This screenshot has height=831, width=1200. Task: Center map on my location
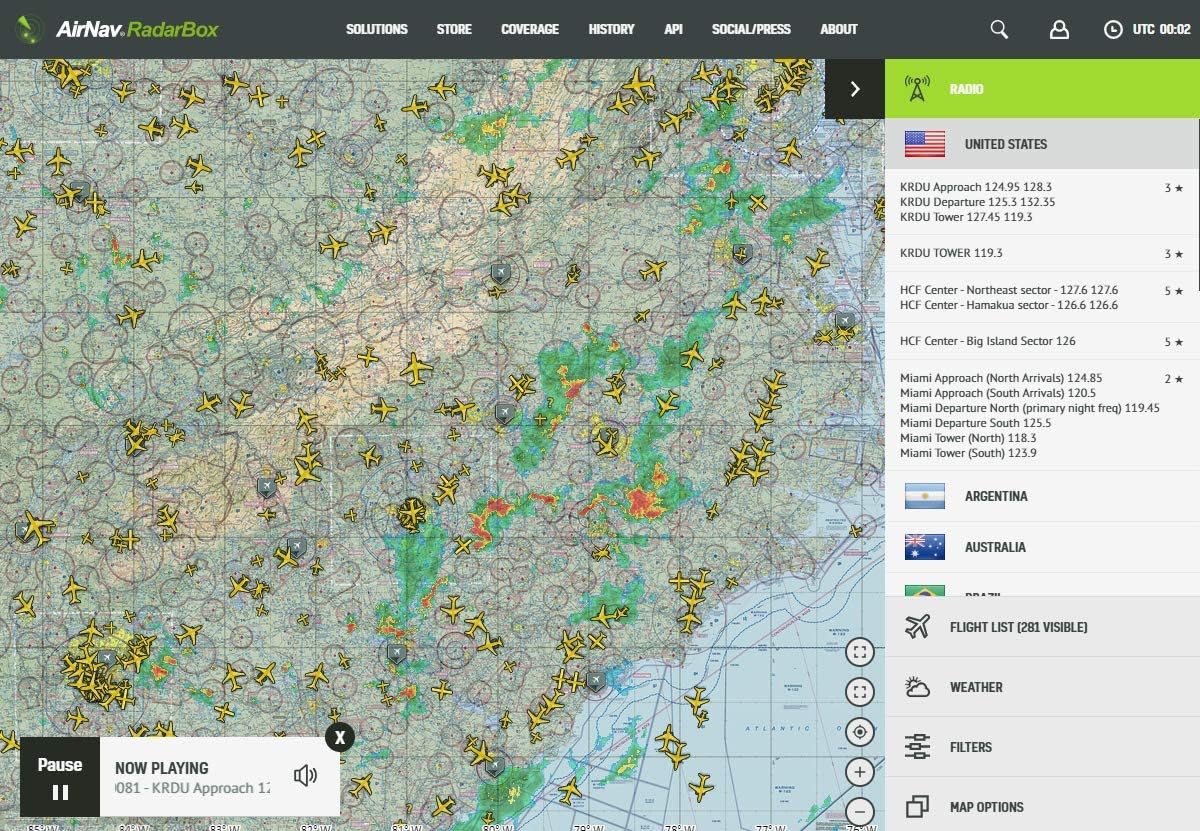pyautogui.click(x=859, y=732)
